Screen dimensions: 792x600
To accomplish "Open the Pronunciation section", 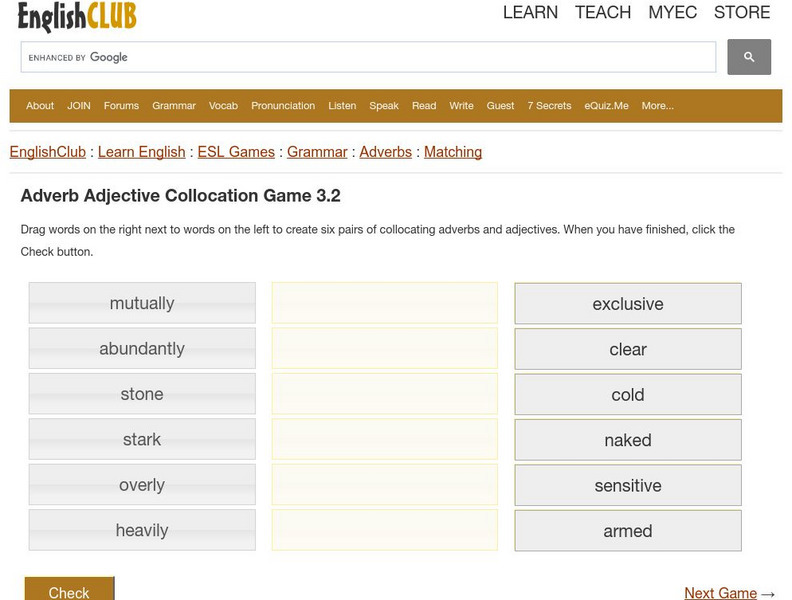I will [283, 106].
